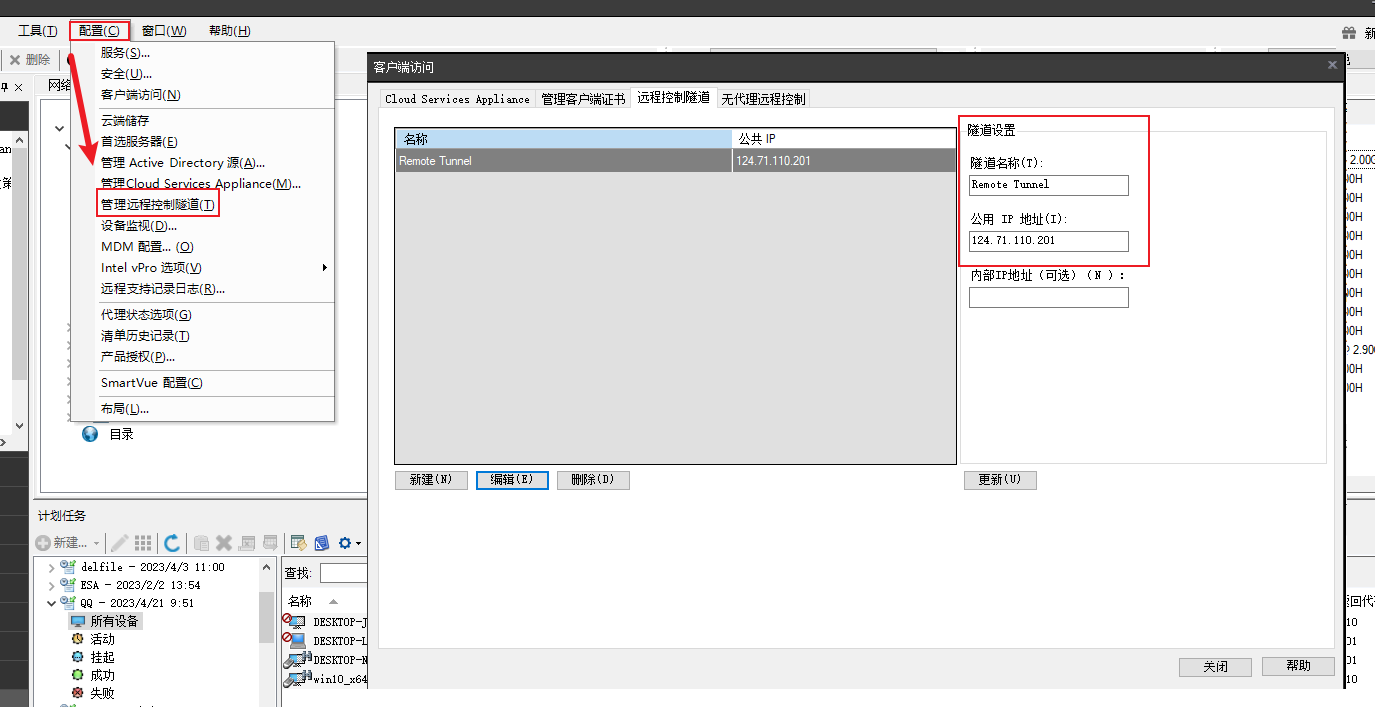Click the pencil edit icon in scheduled tasks toolbar
Image resolution: width=1375 pixels, height=707 pixels.
[120, 543]
